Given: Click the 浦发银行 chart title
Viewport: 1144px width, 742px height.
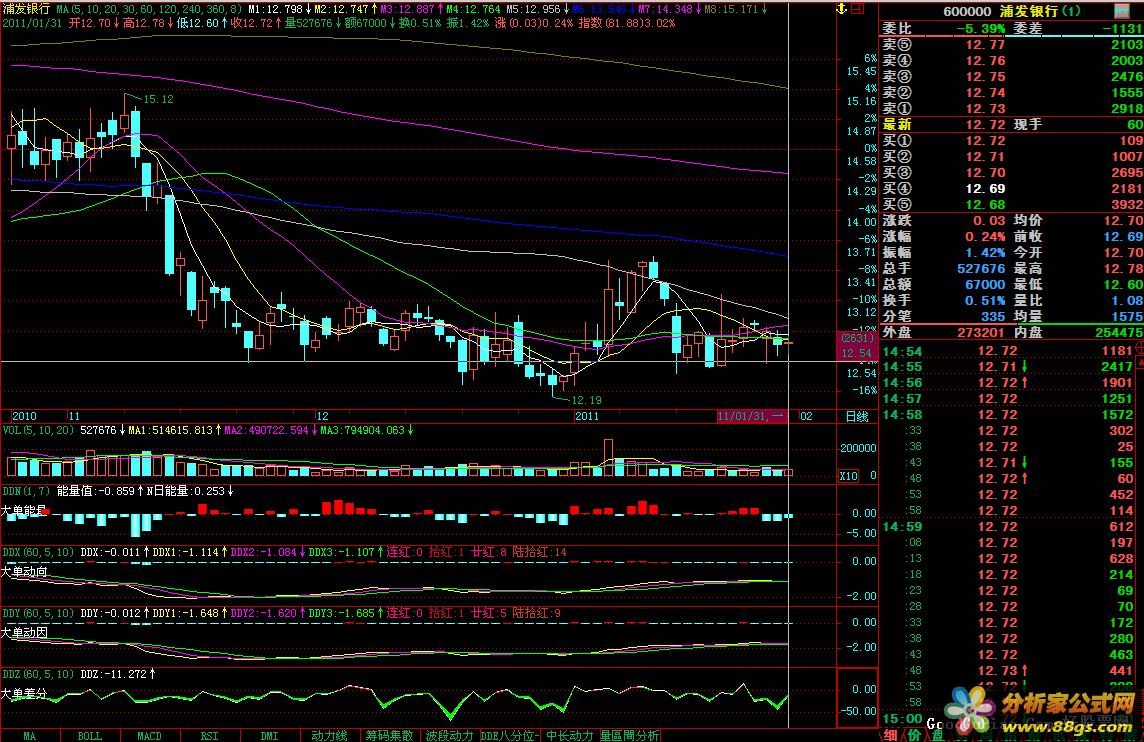Looking at the screenshot, I should [26, 9].
